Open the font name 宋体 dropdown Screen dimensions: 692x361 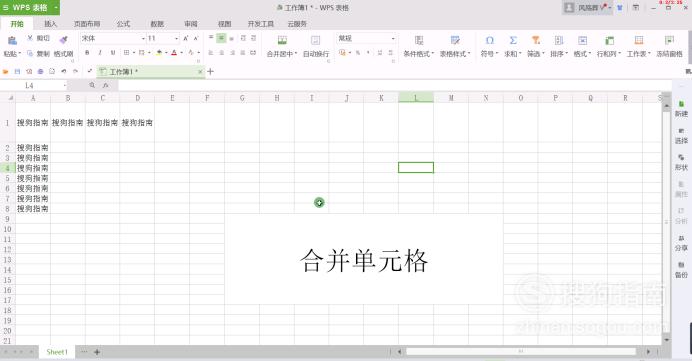[143, 39]
